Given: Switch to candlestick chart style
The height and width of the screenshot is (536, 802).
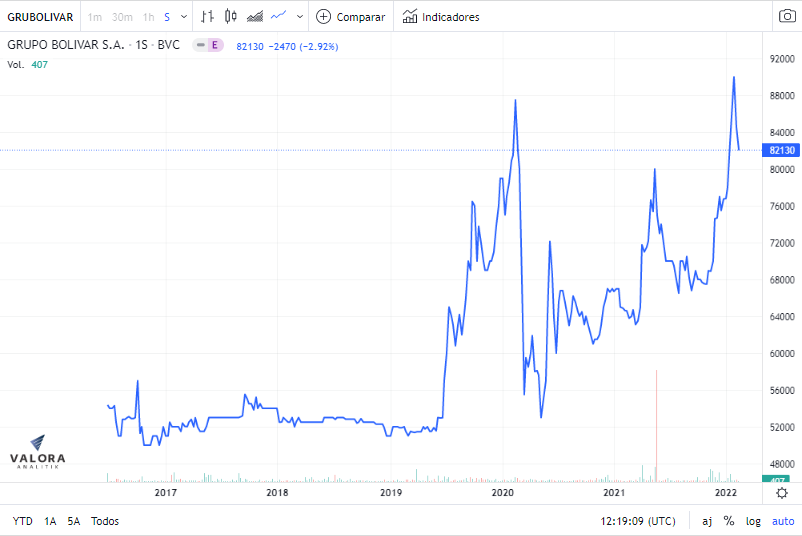Looking at the screenshot, I should pos(231,17).
